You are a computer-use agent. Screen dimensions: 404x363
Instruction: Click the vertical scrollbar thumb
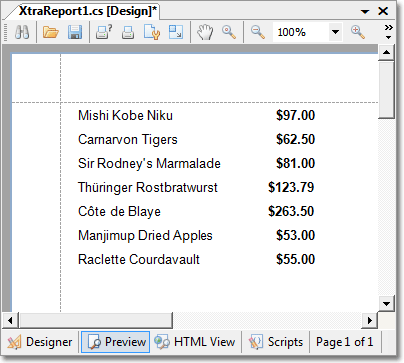pyautogui.click(x=387, y=89)
